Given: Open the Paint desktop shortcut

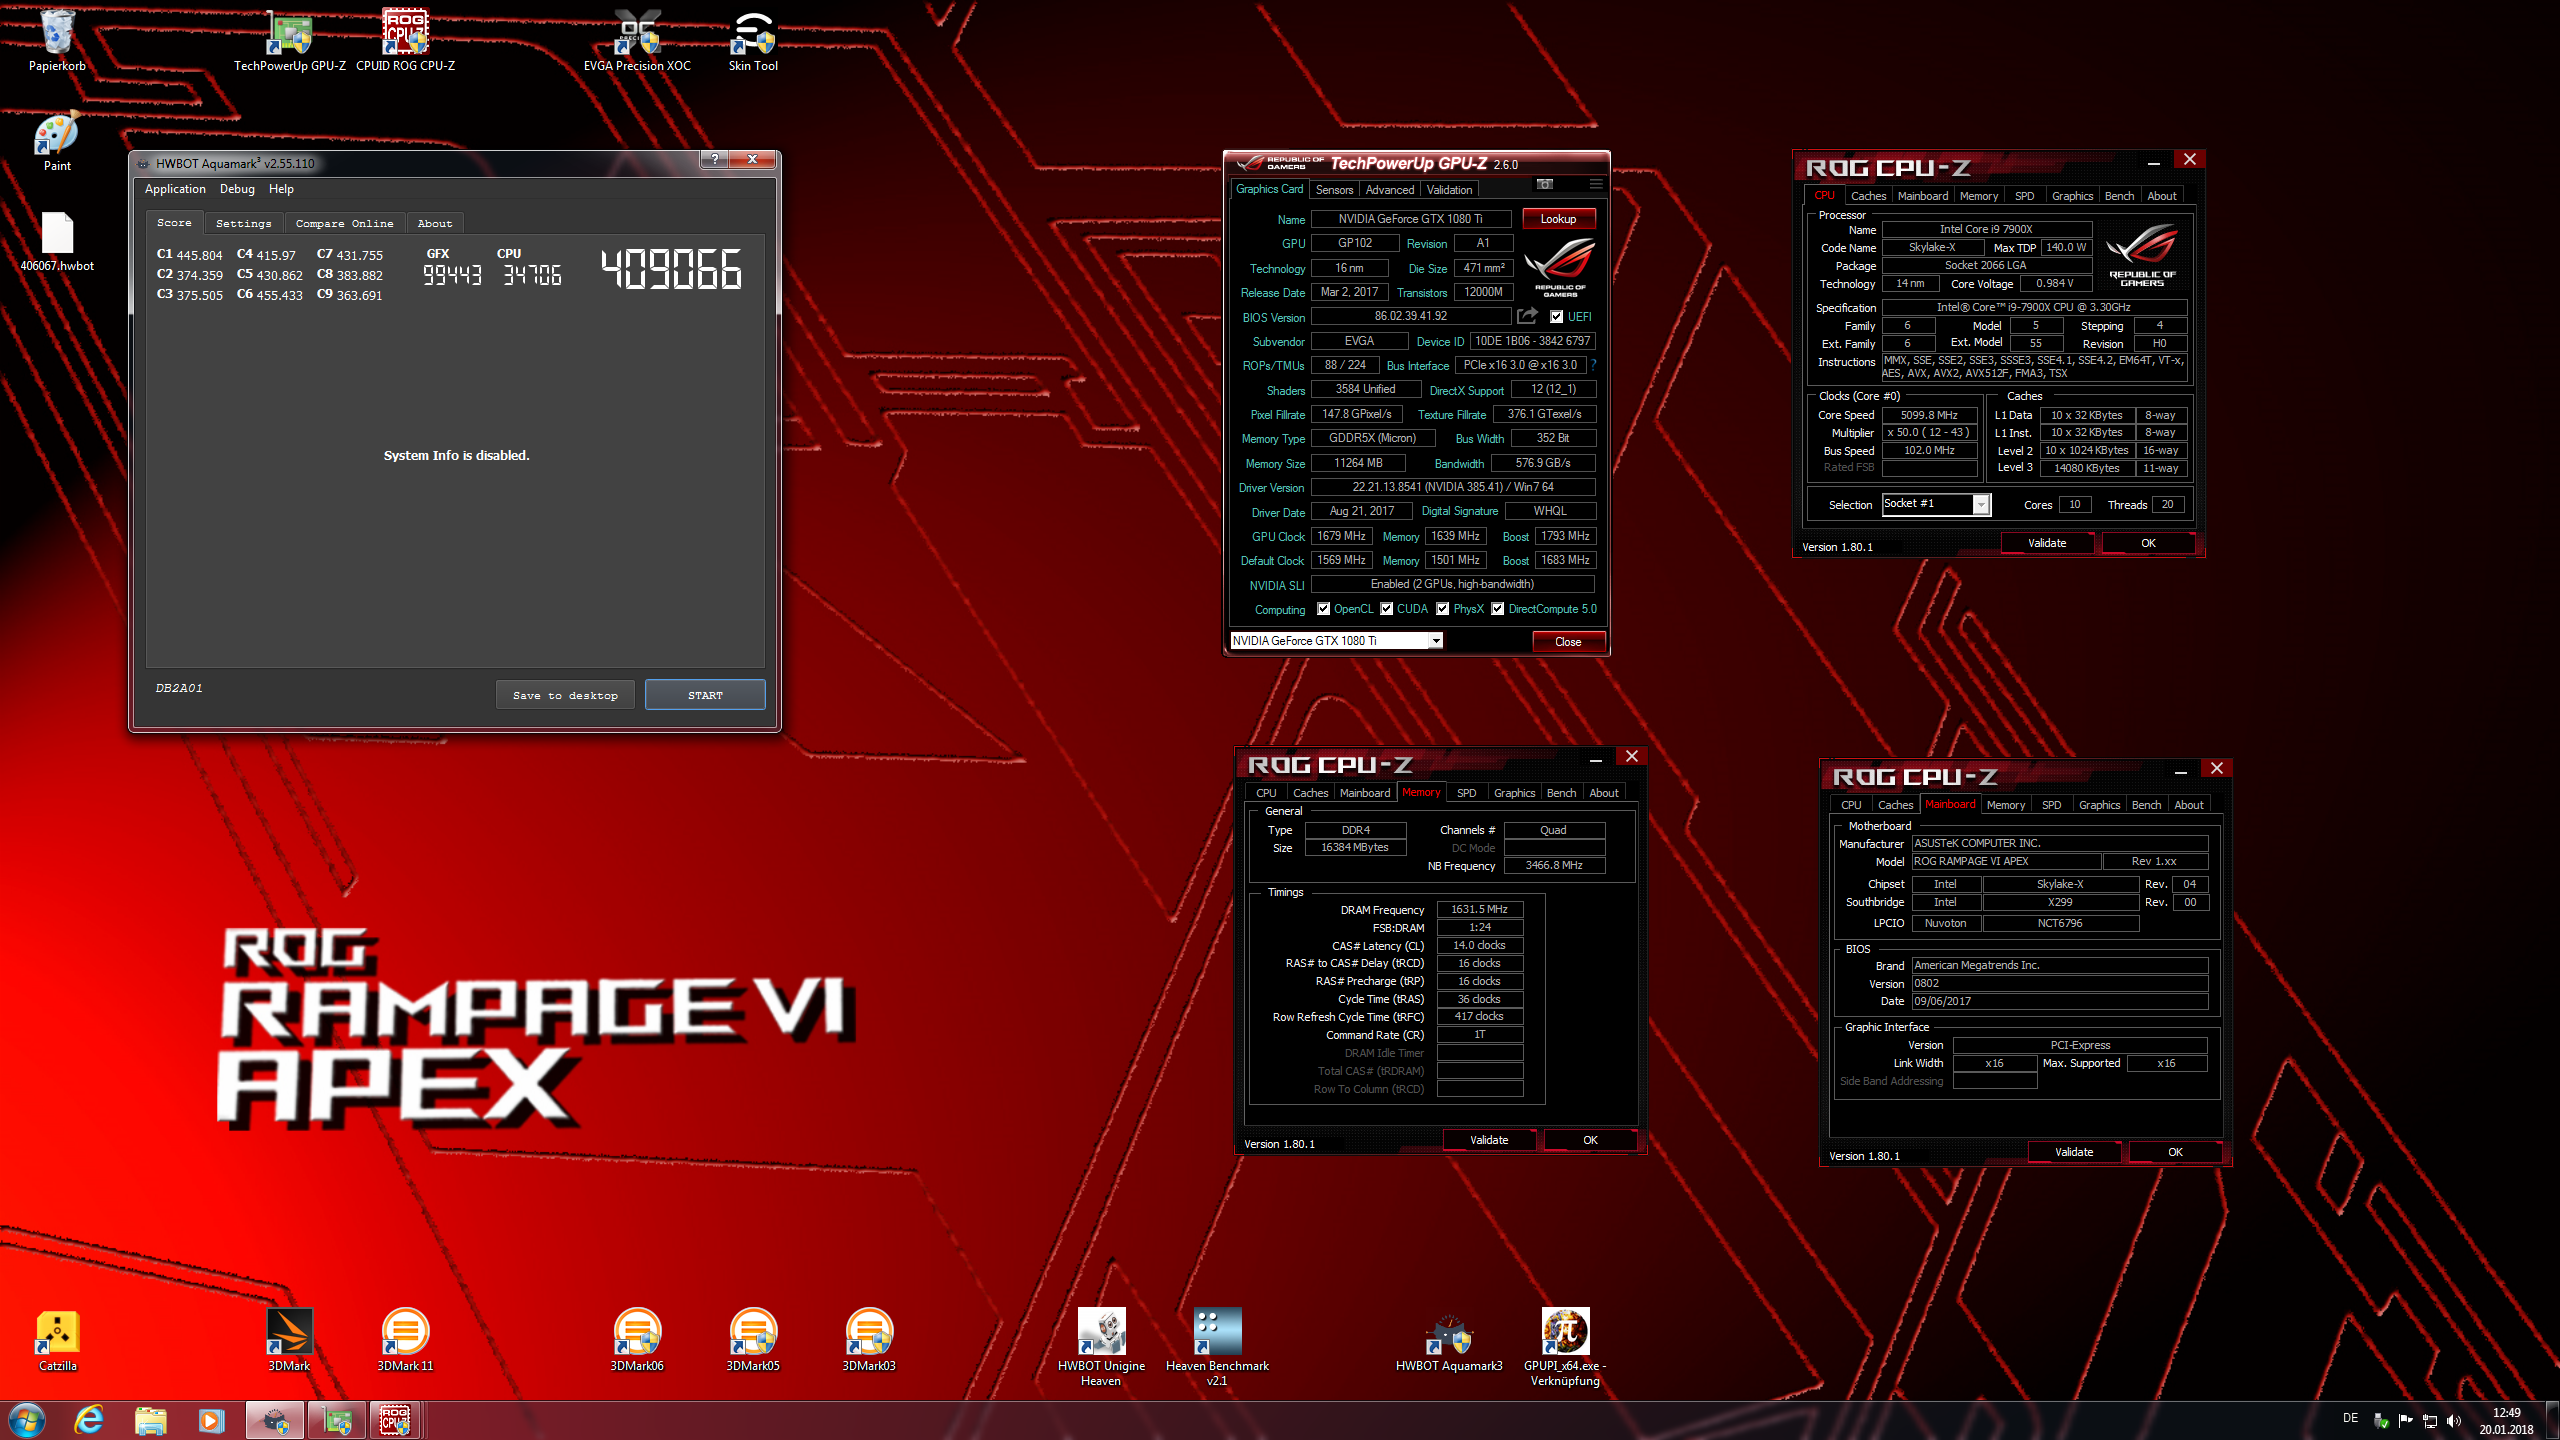Looking at the screenshot, I should point(57,140).
